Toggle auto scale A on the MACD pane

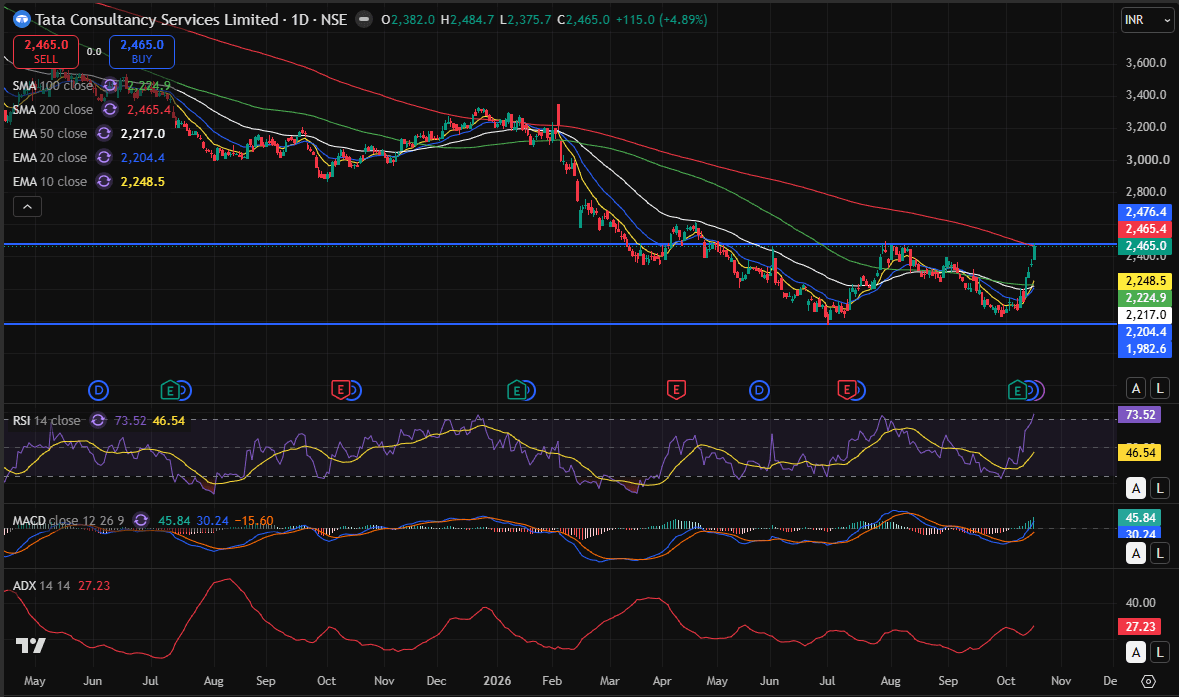1136,553
